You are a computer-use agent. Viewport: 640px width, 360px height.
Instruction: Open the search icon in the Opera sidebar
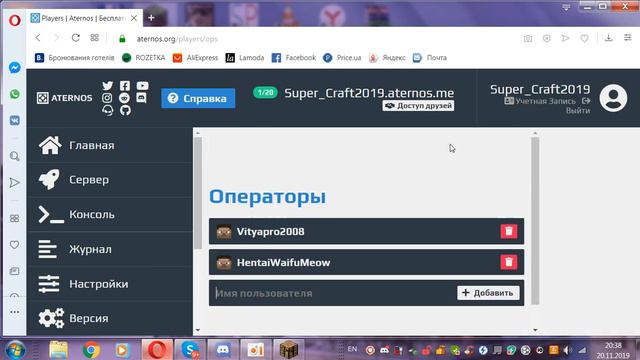click(15, 156)
